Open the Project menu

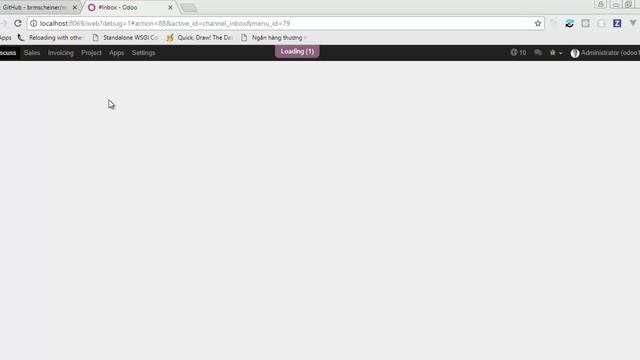pos(91,53)
